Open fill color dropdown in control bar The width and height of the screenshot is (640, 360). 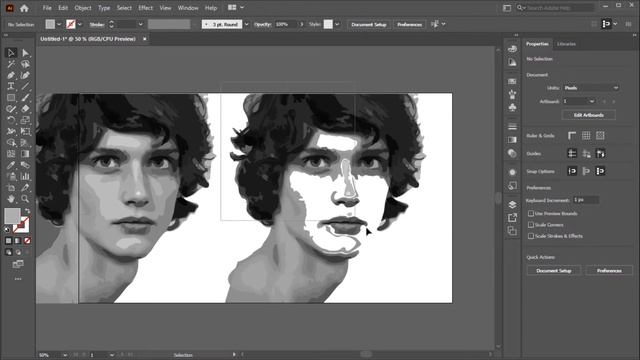[x=59, y=24]
